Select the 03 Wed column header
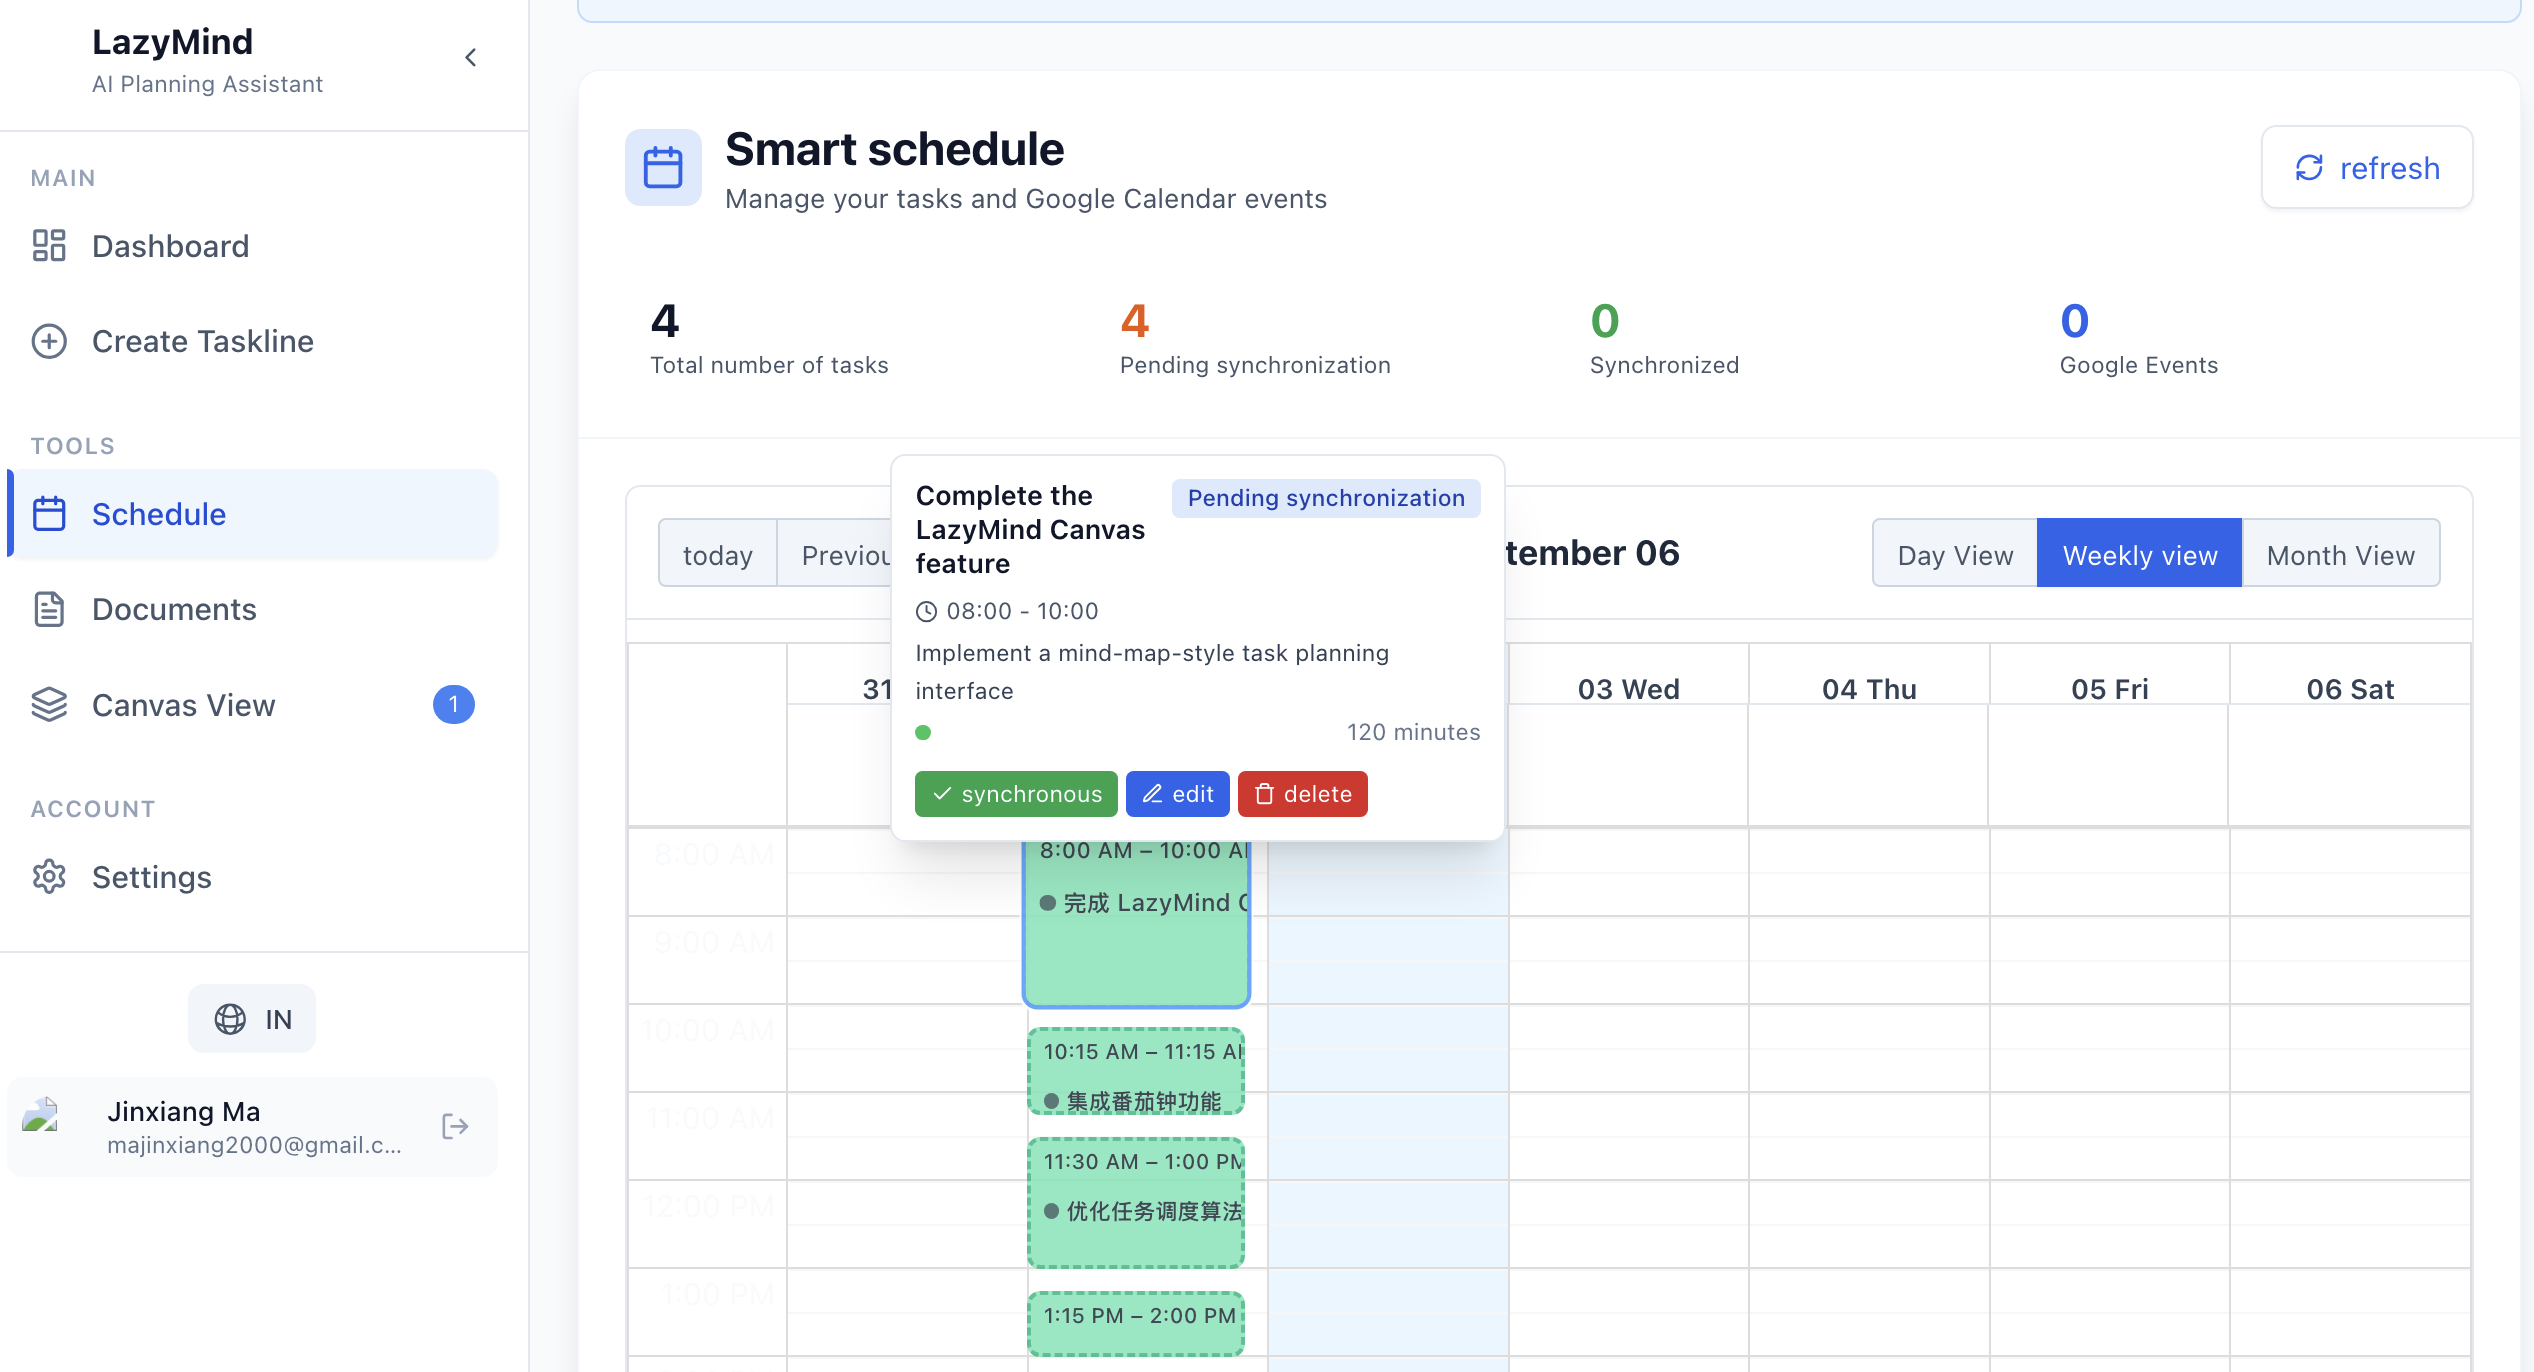The height and width of the screenshot is (1372, 2534). pos(1628,689)
